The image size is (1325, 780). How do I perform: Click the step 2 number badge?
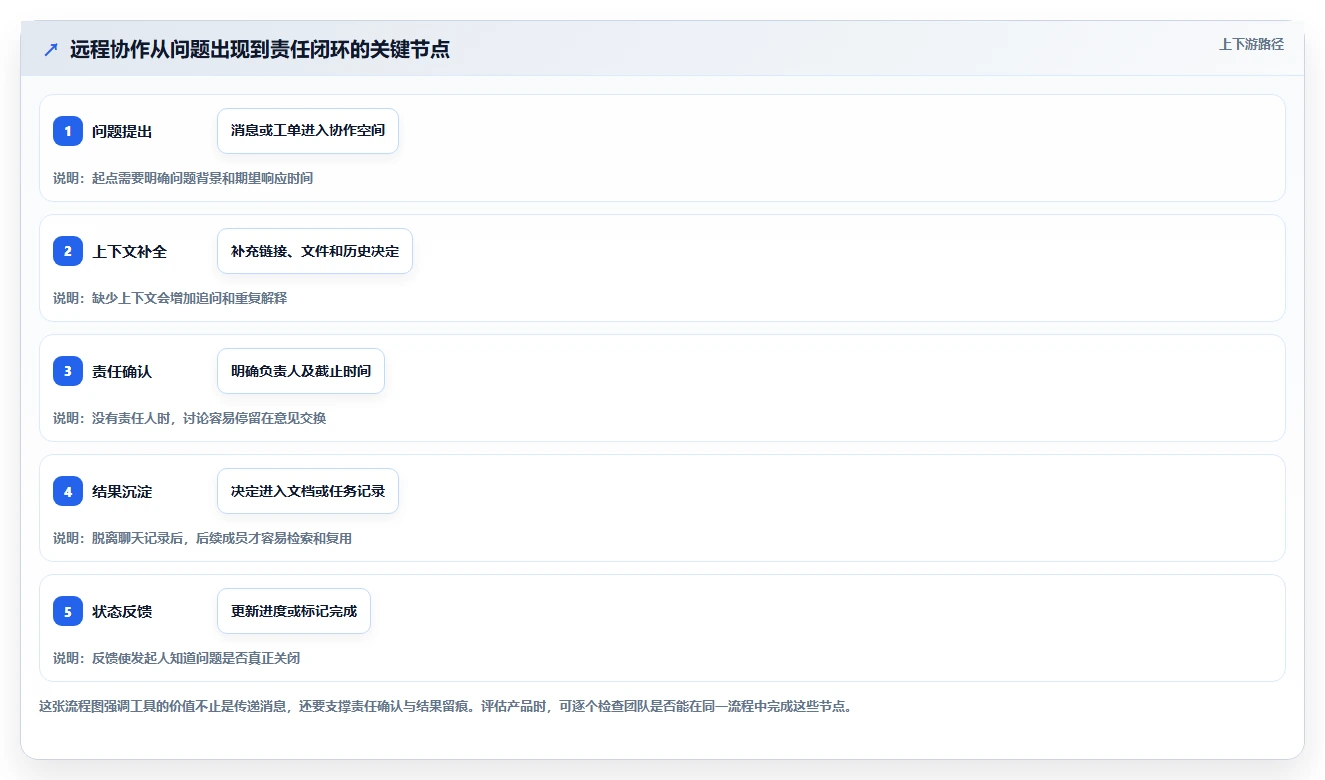pyautogui.click(x=68, y=251)
